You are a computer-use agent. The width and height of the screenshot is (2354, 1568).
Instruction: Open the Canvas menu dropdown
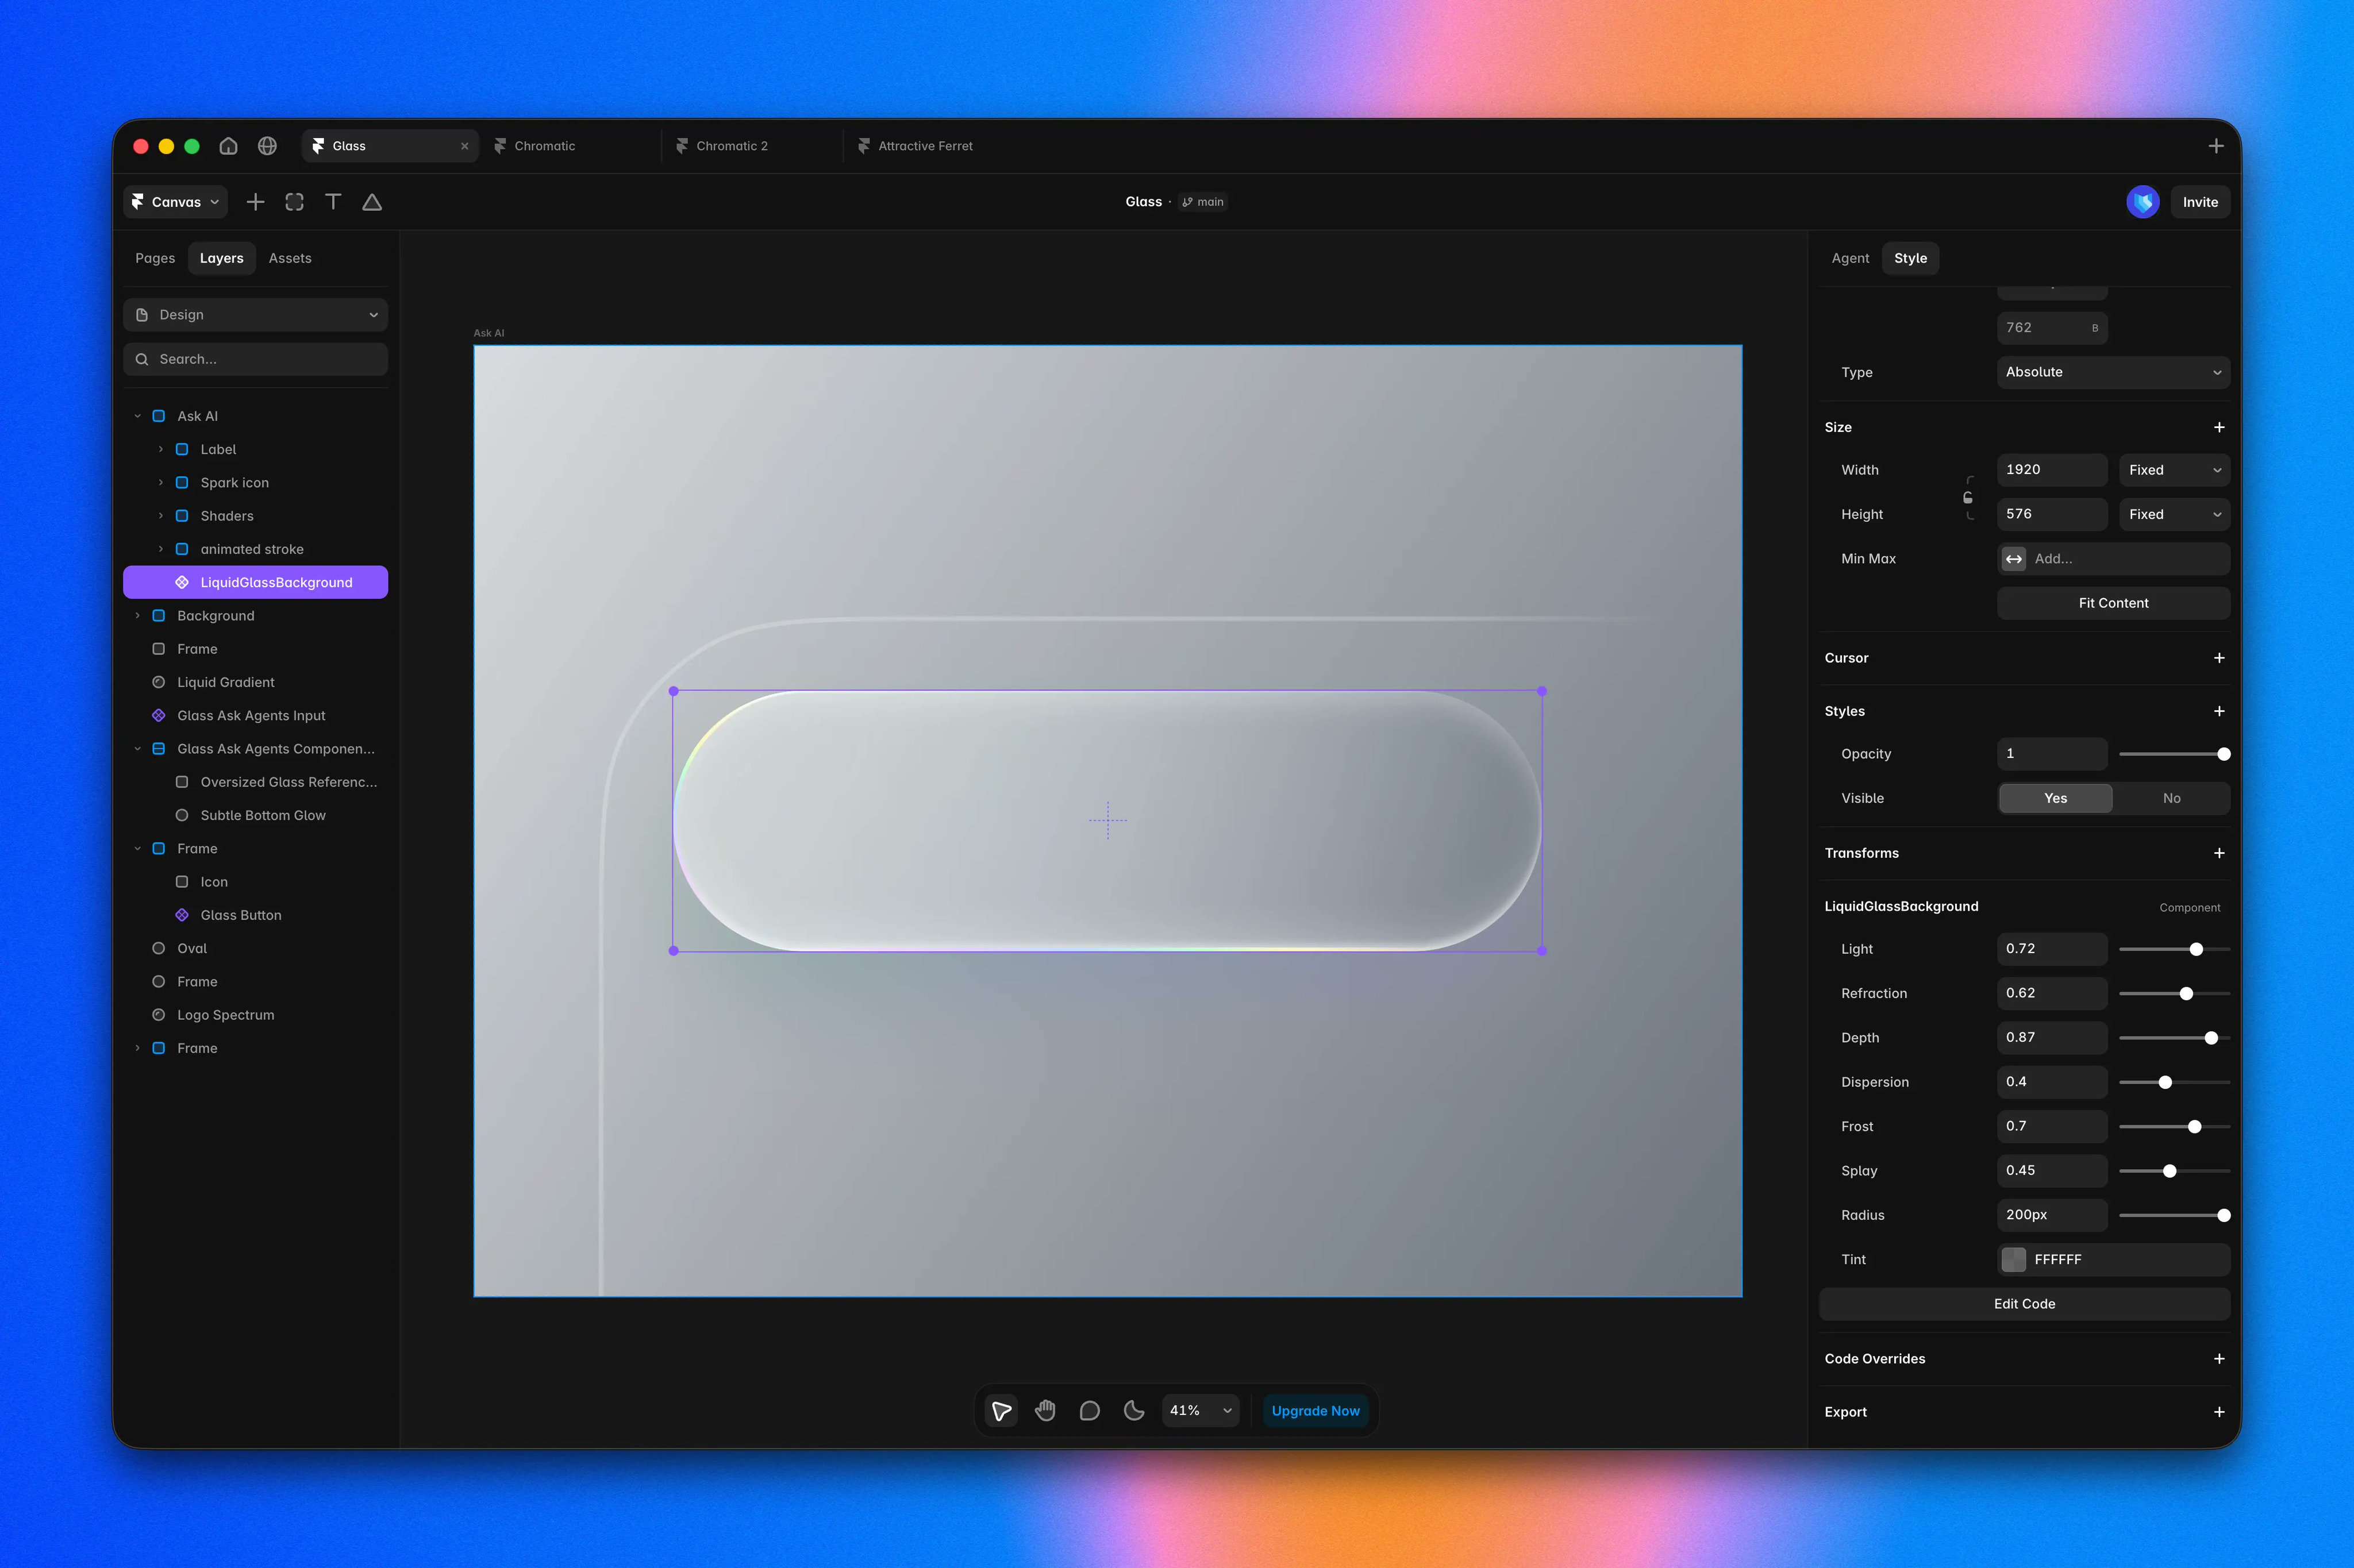pyautogui.click(x=176, y=202)
